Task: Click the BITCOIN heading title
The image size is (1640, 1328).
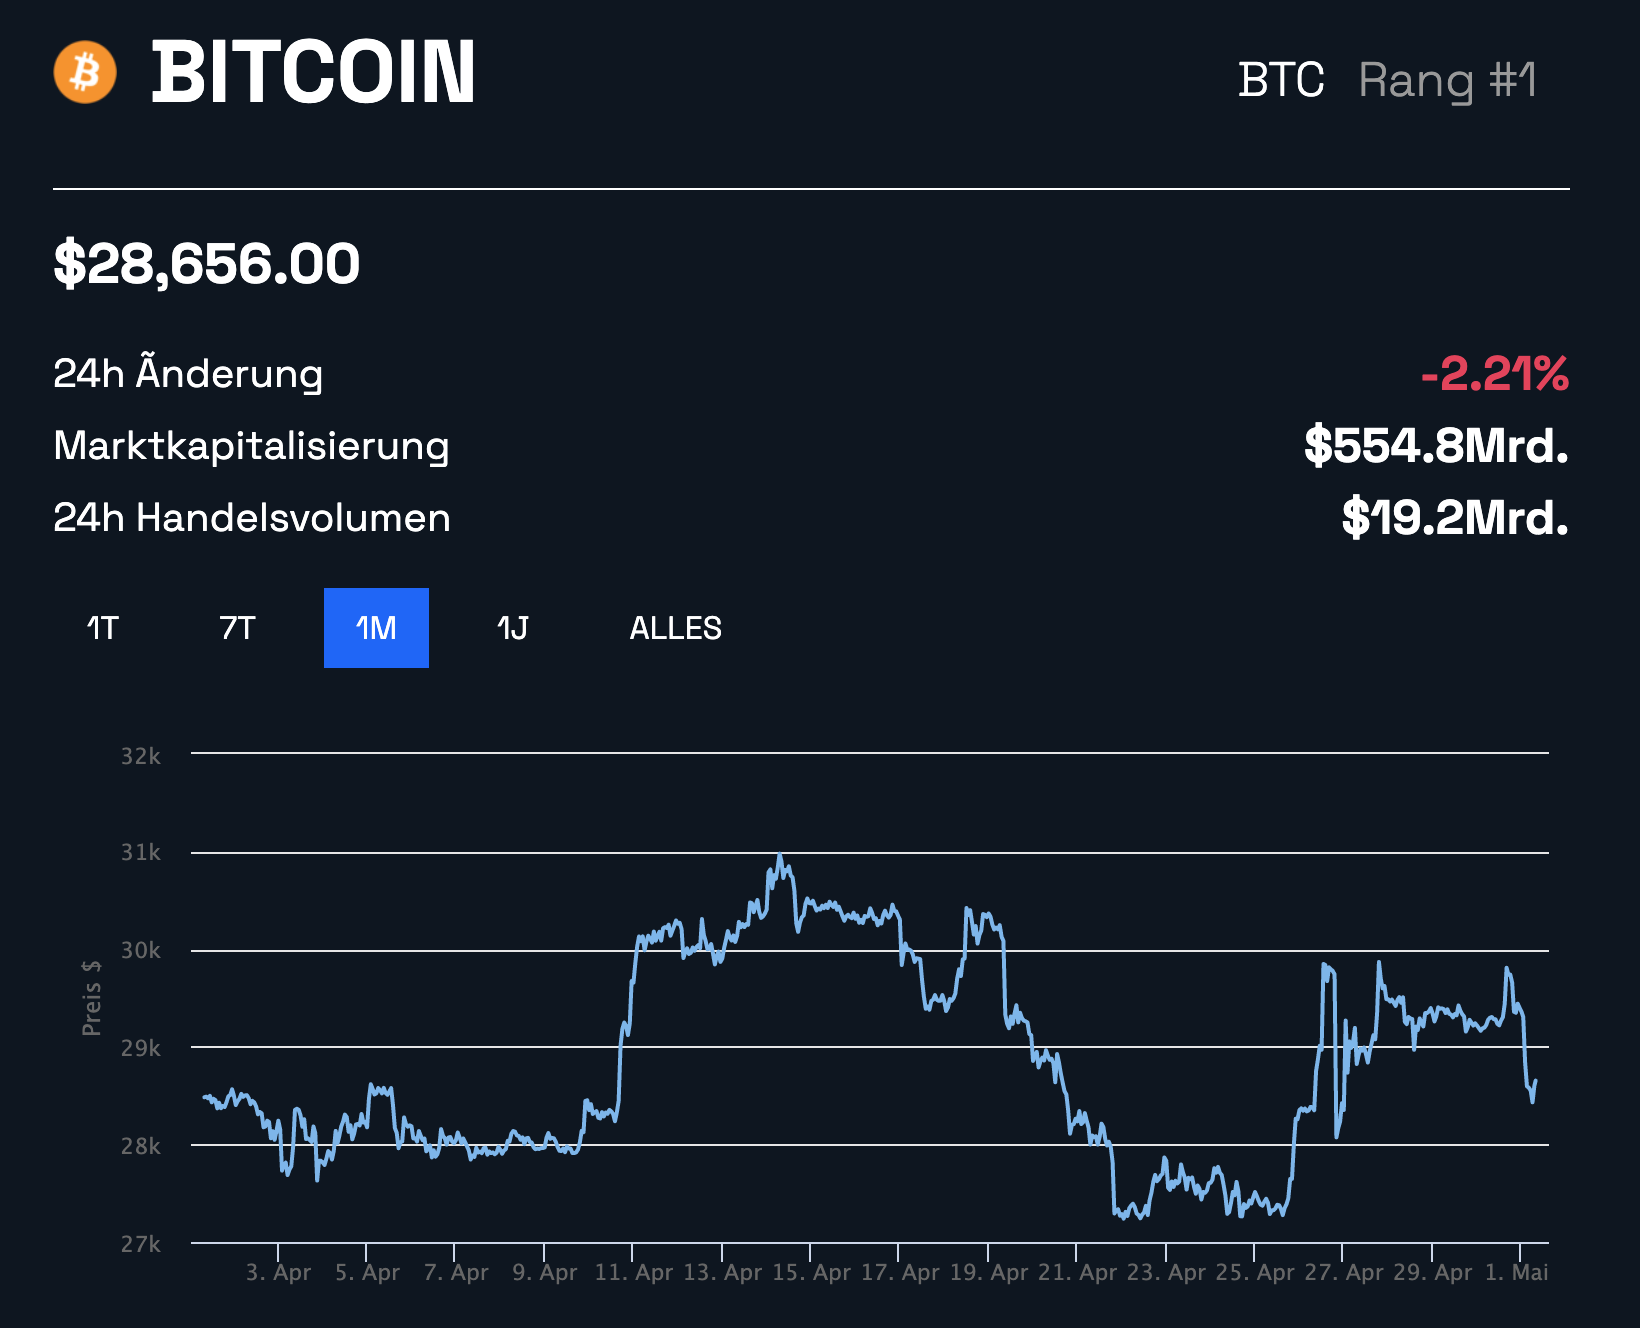Action: 313,72
